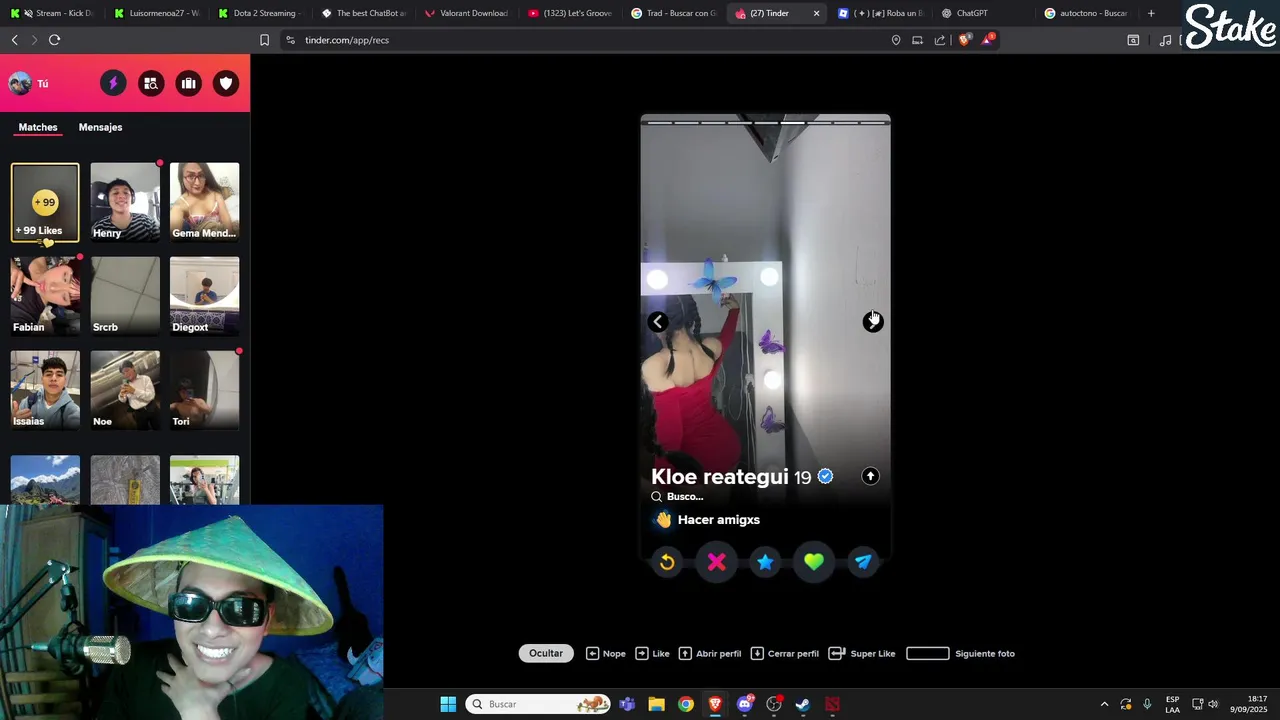
Task: Click the blue star Super Like button
Action: pyautogui.click(x=765, y=562)
